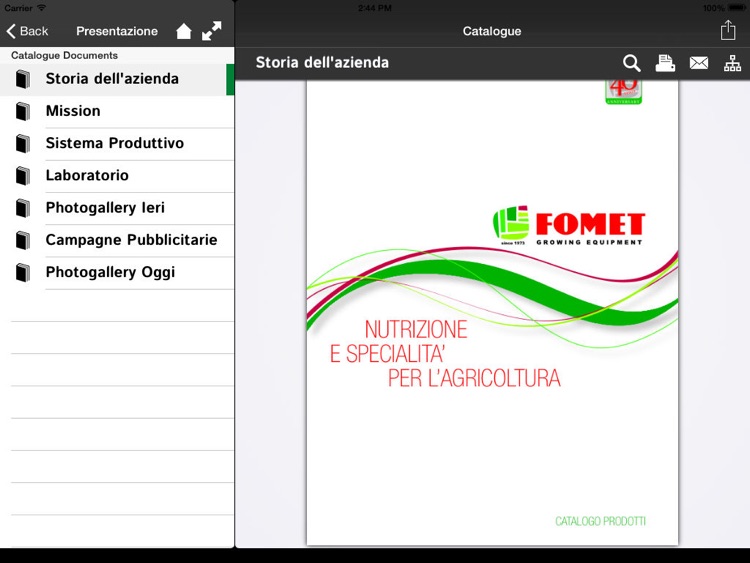Tap the battery indicator in status bar
The image size is (750, 563).
(x=737, y=8)
